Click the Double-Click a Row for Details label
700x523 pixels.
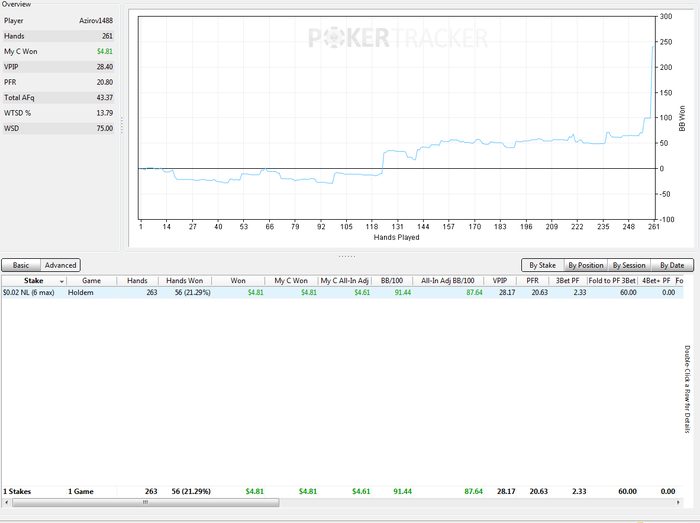tap(687, 389)
